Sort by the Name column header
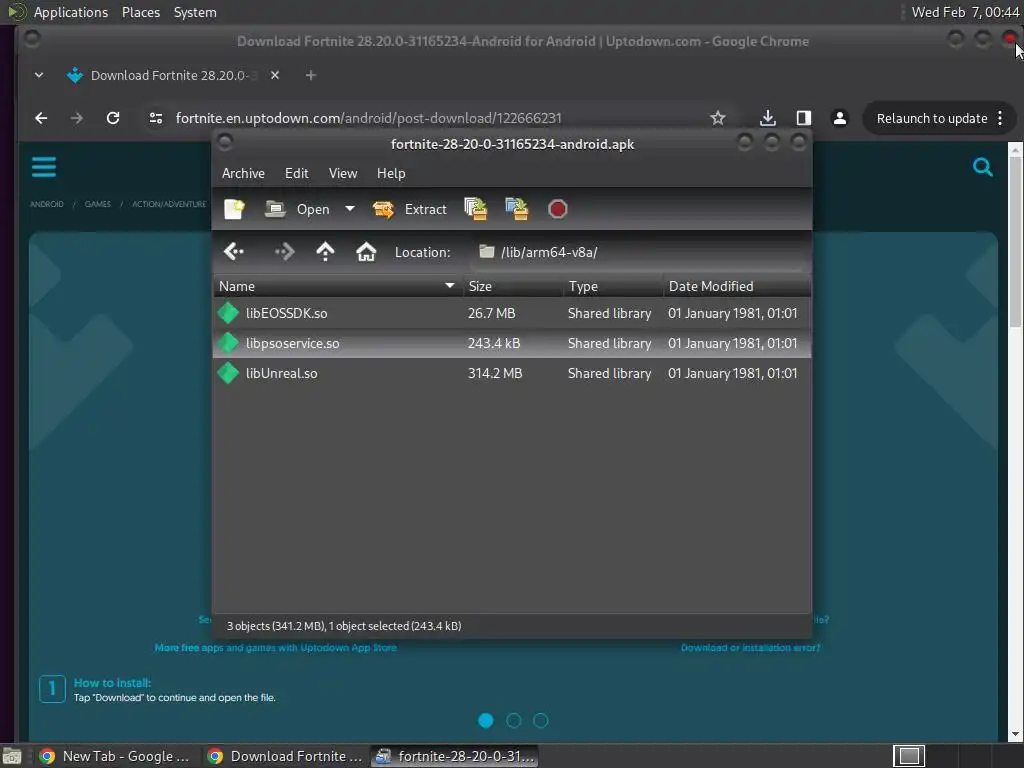Screen dimensions: 1024x768 338,286
